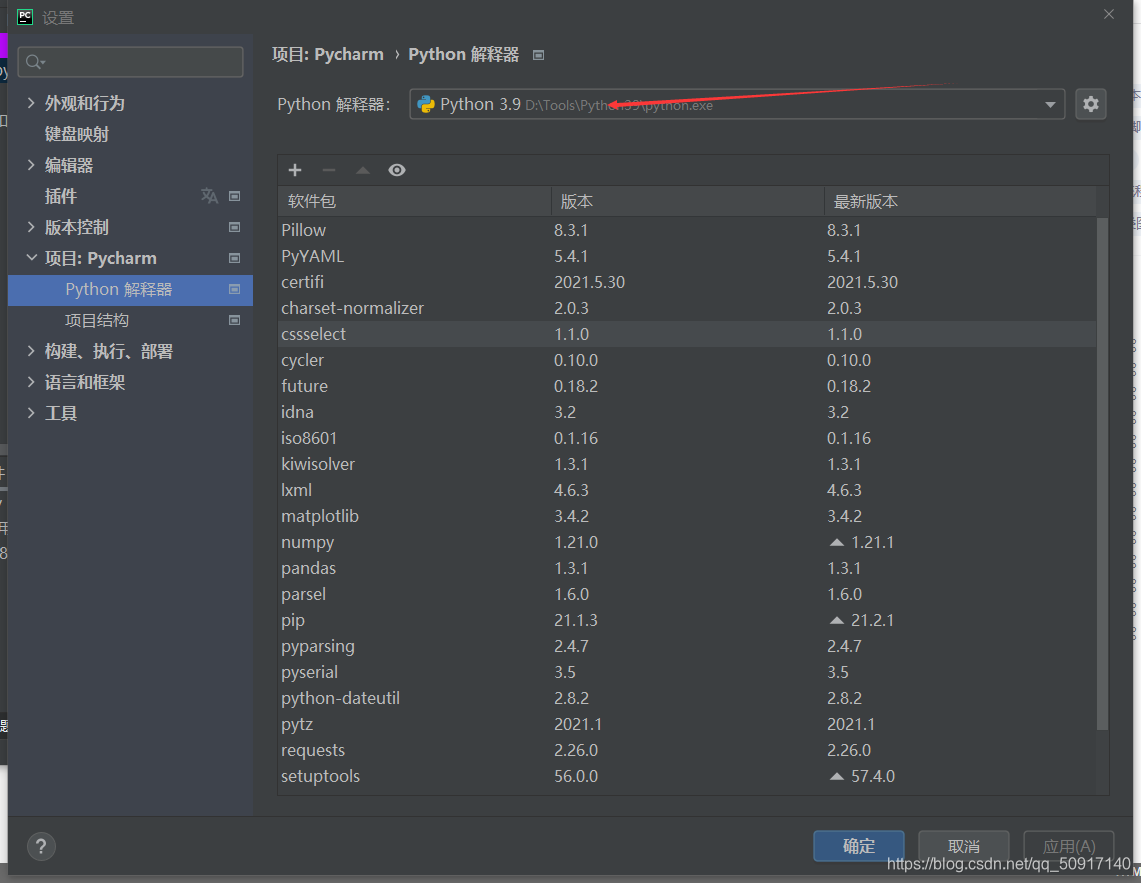This screenshot has height=883, width=1141.
Task: Select the matplotlib package row
Action: pyautogui.click(x=687, y=516)
